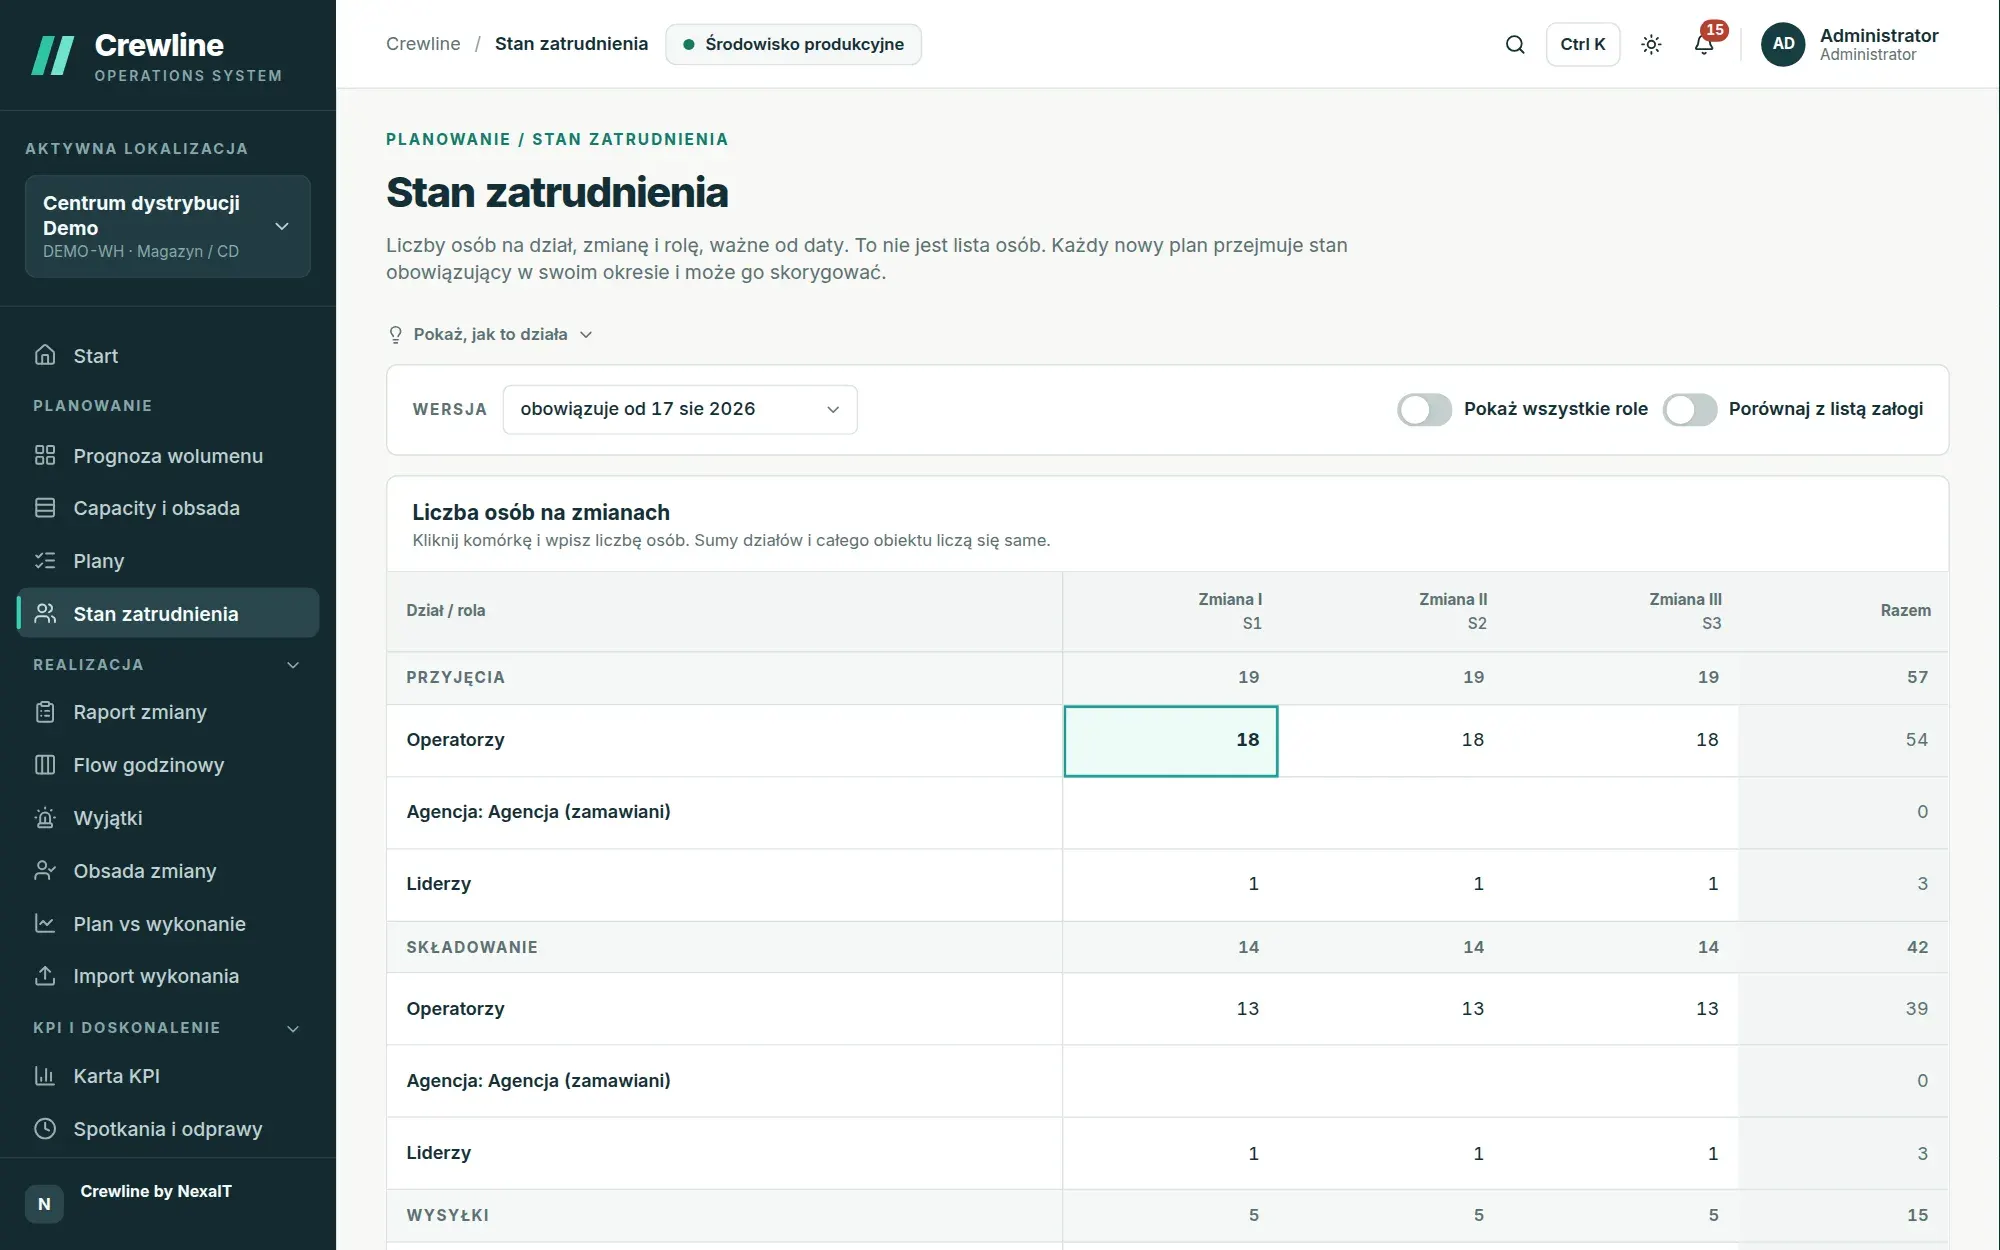2000x1250 pixels.
Task: Click the Plan vs wykonanie chart icon
Action: (x=45, y=924)
